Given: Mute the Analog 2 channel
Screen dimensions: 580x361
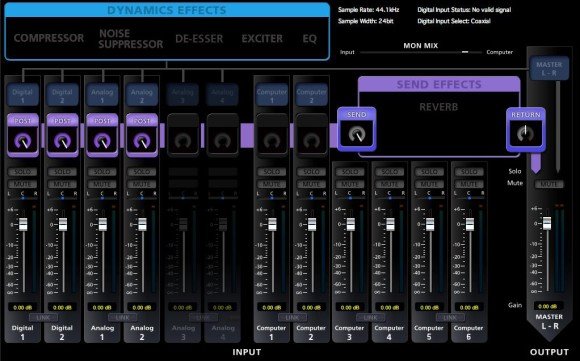Looking at the screenshot, I should (x=142, y=184).
